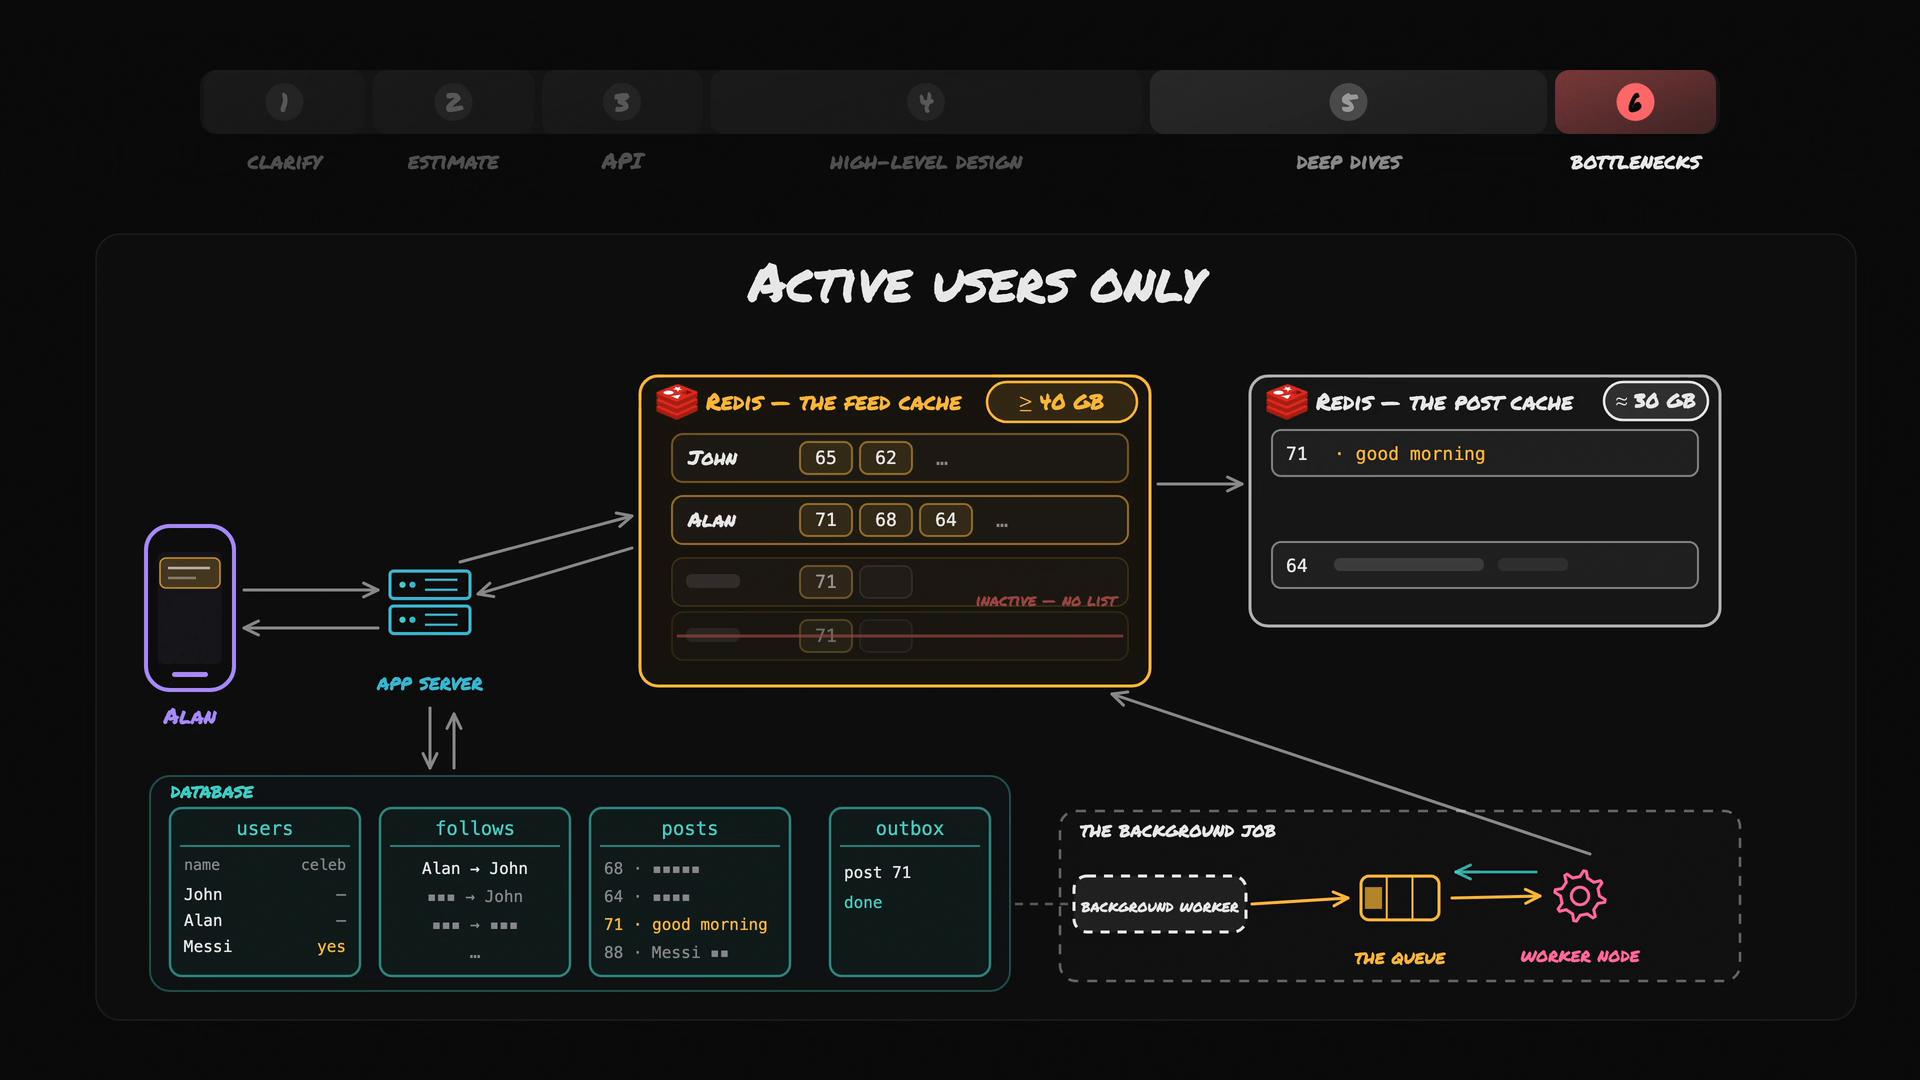Click the 'inactive — no list' note
Viewport: 1920px width, 1080px height.
pyautogui.click(x=1046, y=601)
